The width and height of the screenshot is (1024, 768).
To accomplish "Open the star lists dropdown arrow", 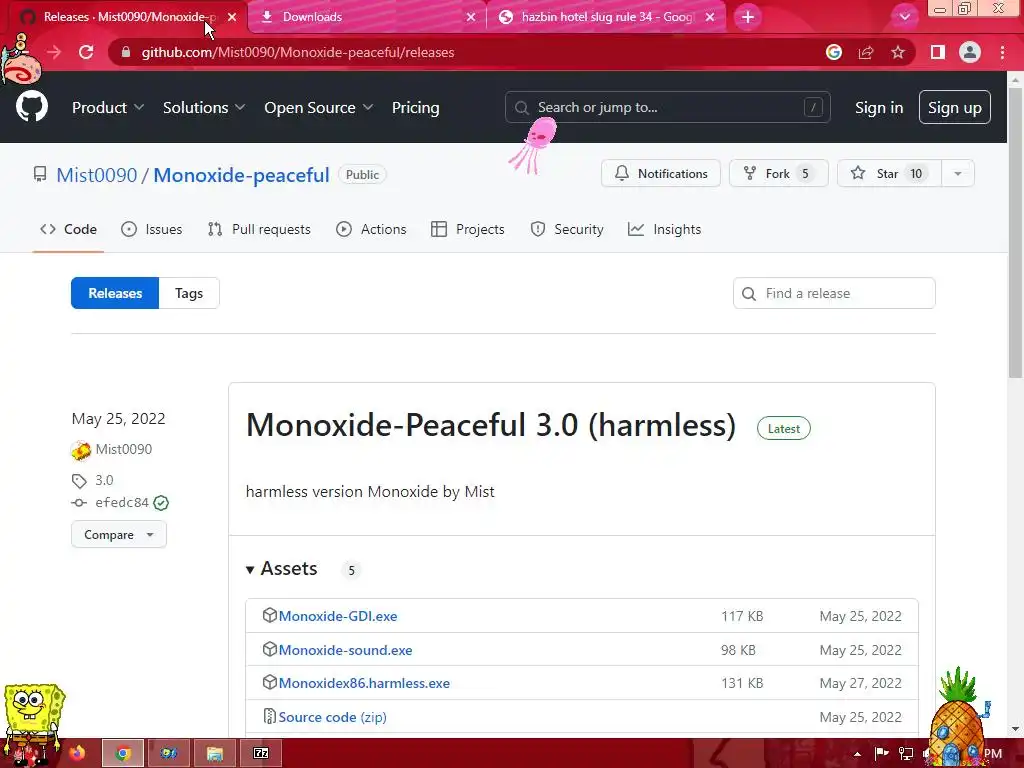I will click(x=958, y=174).
